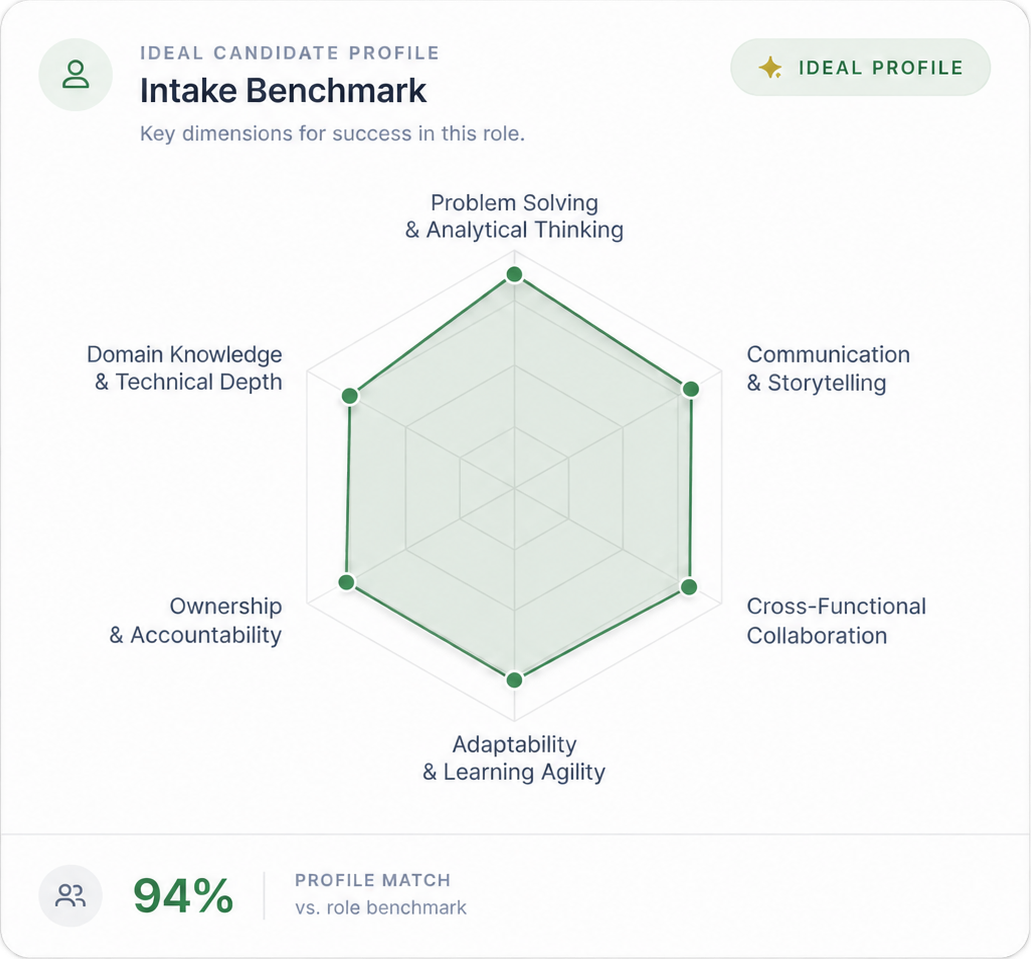Click the Communication & Storytelling axis label
Image resolution: width=1031 pixels, height=959 pixels.
click(828, 368)
